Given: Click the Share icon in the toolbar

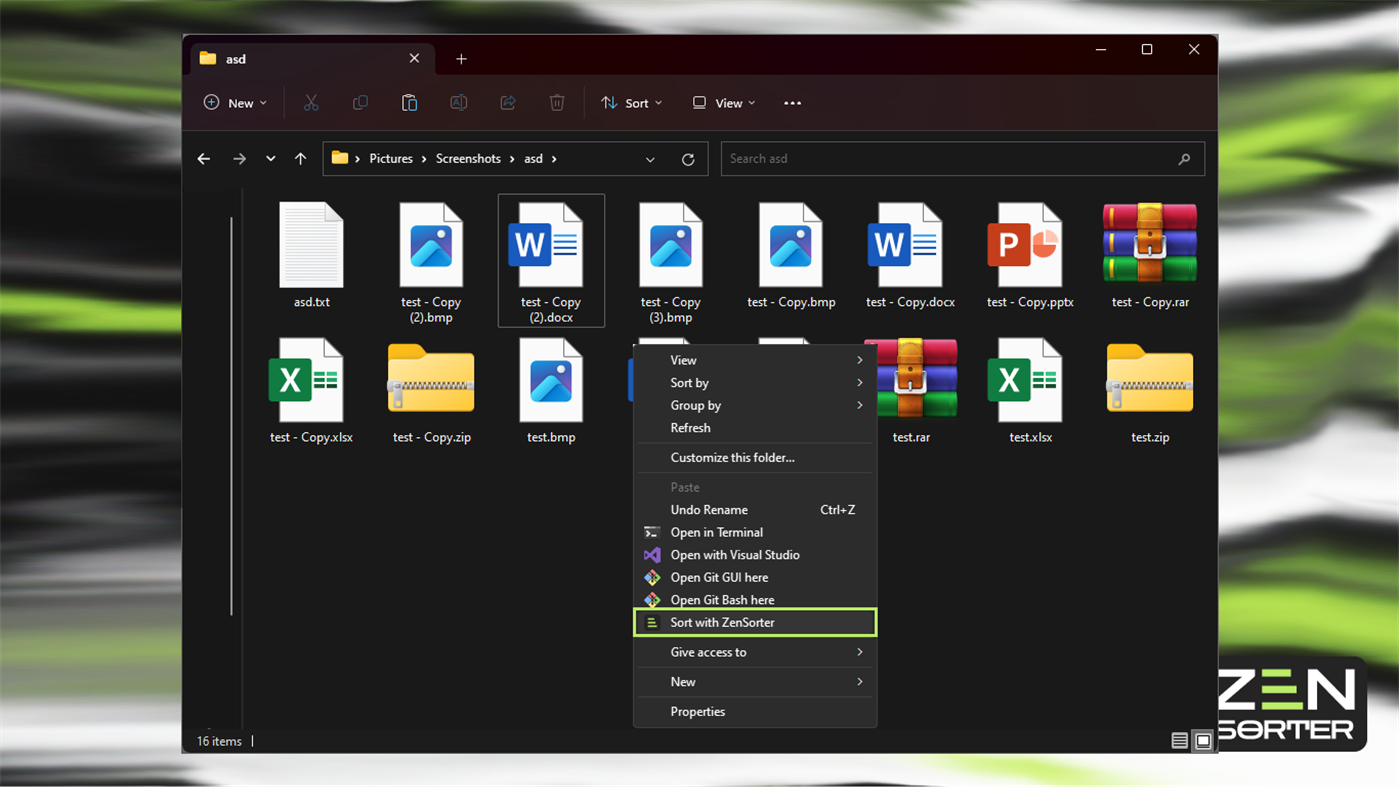Looking at the screenshot, I should (508, 102).
